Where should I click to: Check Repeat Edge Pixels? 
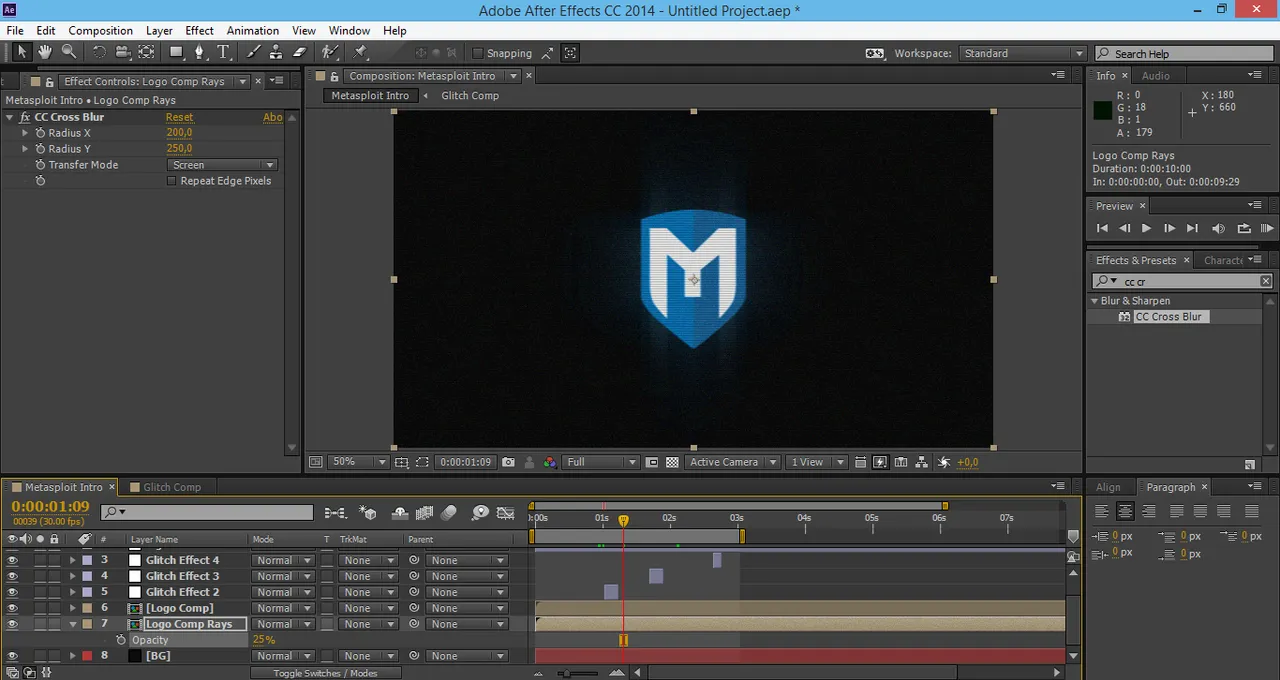pyautogui.click(x=171, y=181)
